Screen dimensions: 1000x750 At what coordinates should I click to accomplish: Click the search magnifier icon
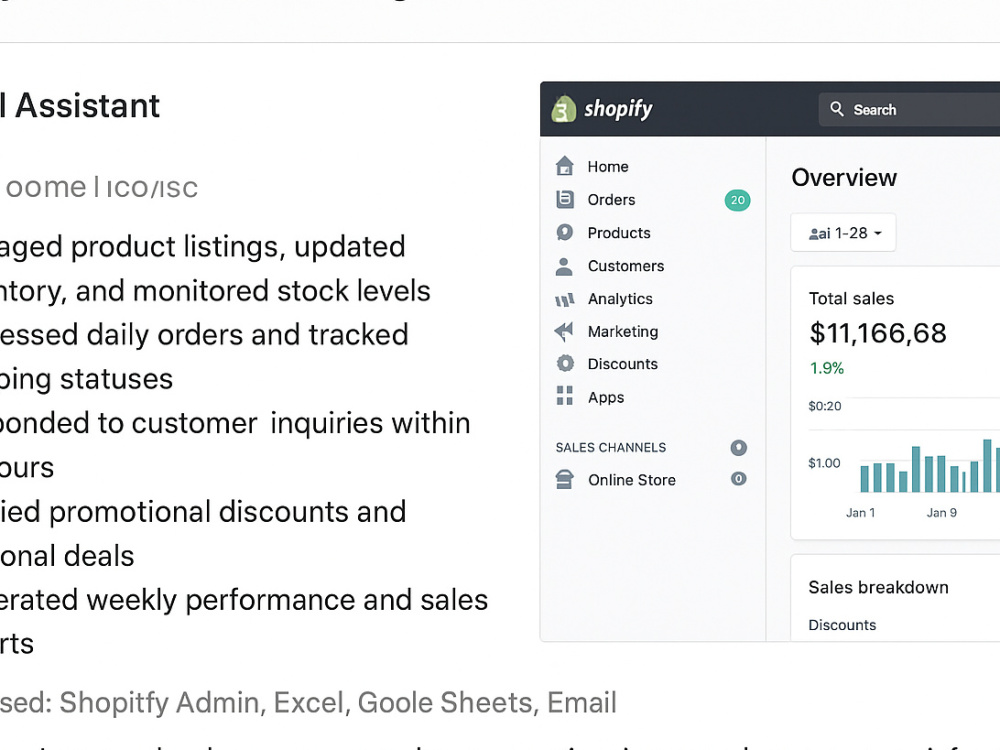[x=837, y=109]
